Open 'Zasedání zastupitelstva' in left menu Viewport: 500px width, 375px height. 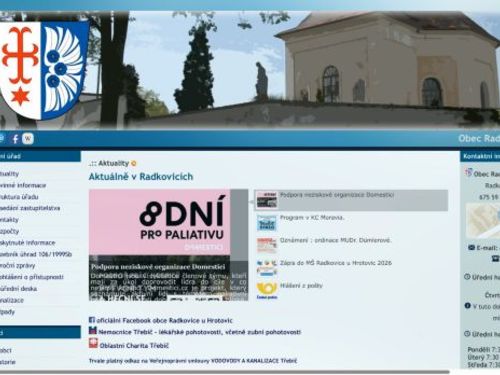[30, 208]
